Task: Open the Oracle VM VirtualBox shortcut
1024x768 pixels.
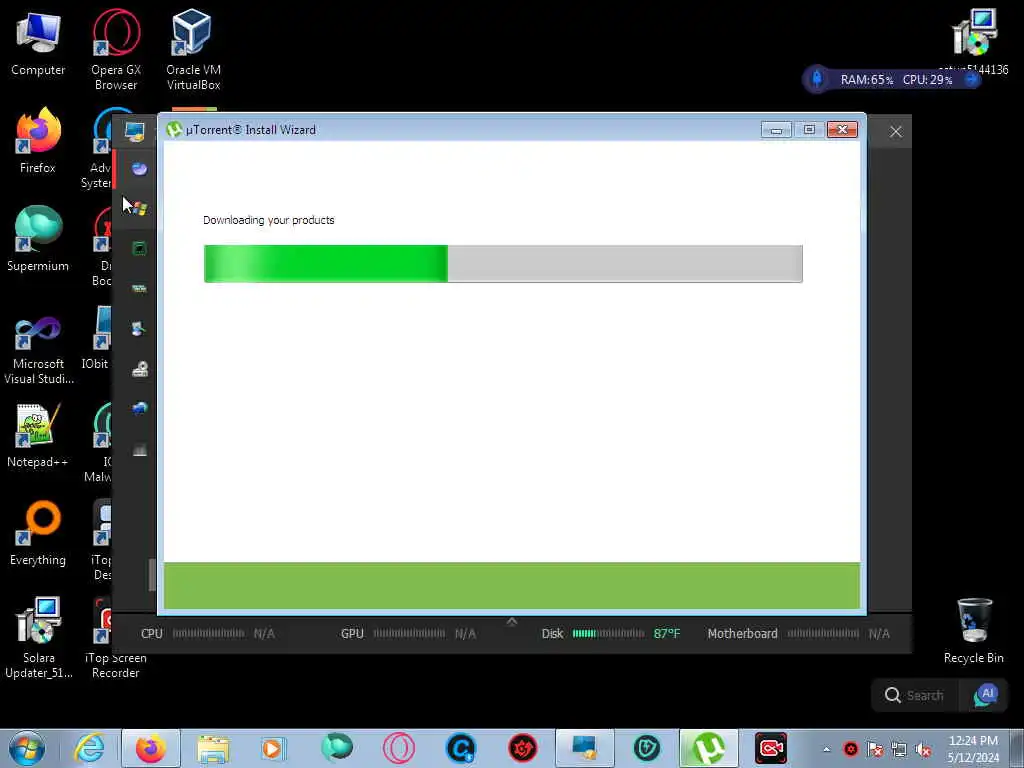Action: (193, 50)
